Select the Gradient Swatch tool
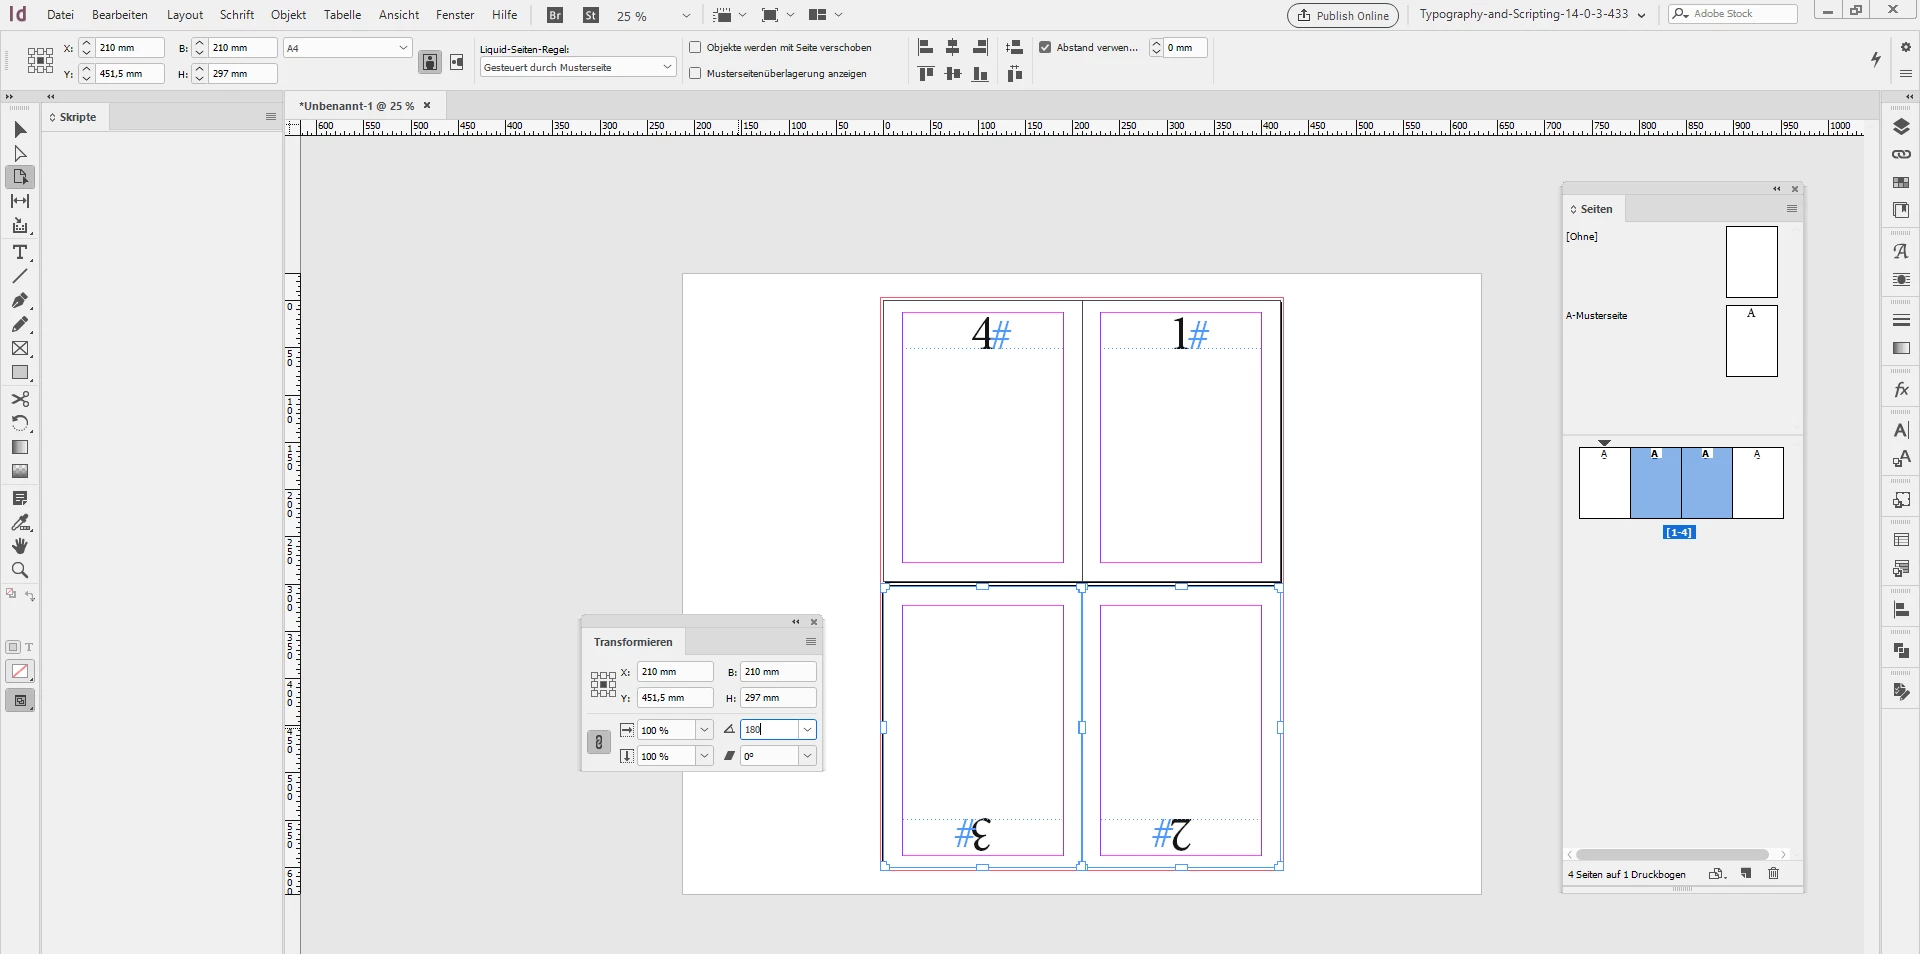This screenshot has width=1920, height=954. click(x=20, y=447)
